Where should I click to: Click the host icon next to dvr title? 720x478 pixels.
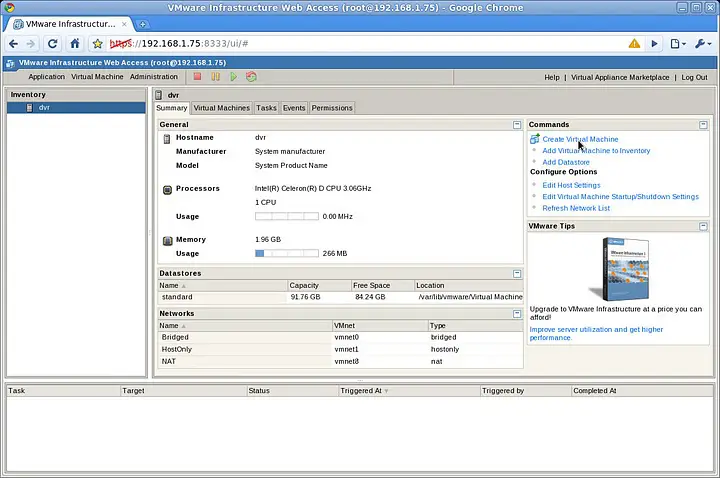(159, 95)
